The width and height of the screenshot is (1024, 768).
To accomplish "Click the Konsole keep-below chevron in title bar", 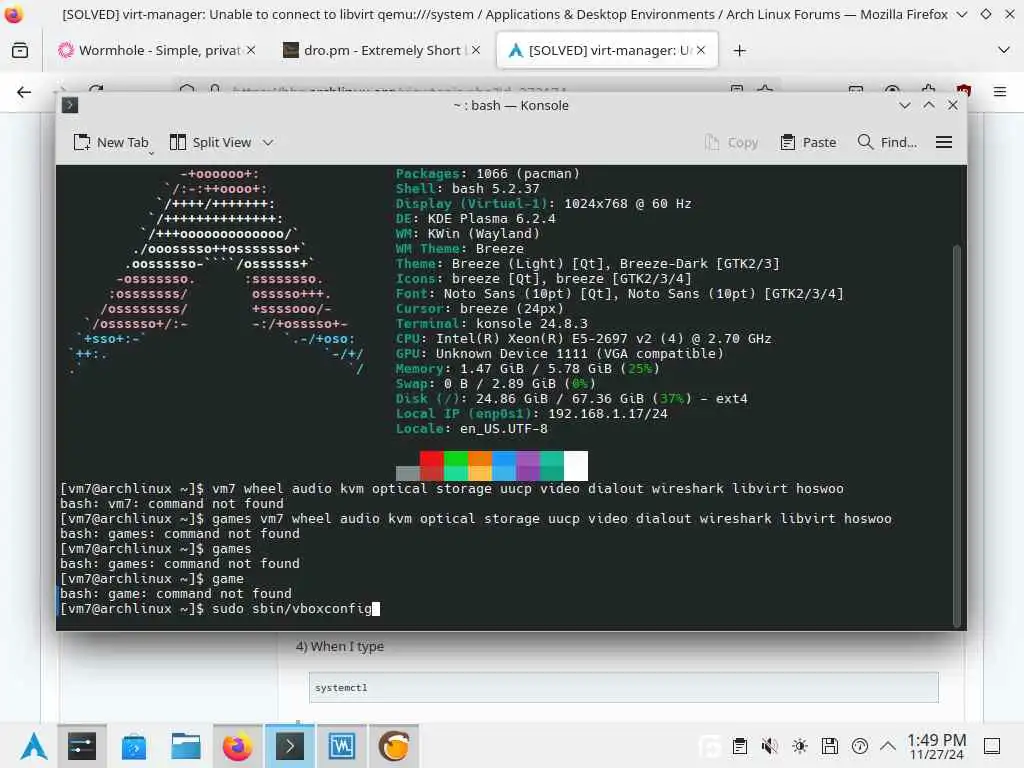I will (904, 105).
